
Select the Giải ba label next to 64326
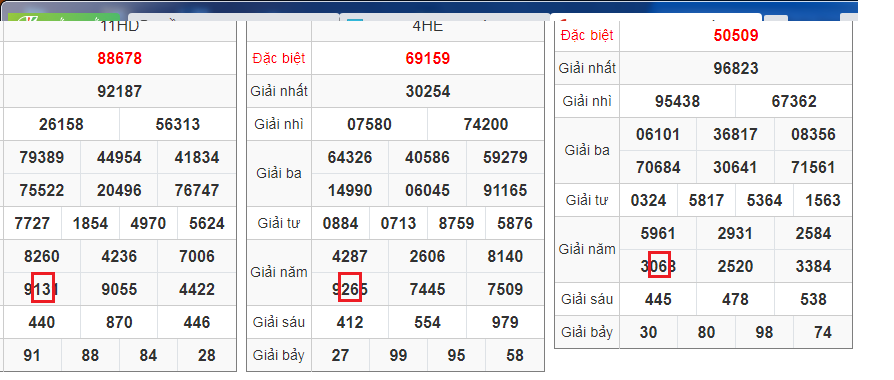coord(279,173)
